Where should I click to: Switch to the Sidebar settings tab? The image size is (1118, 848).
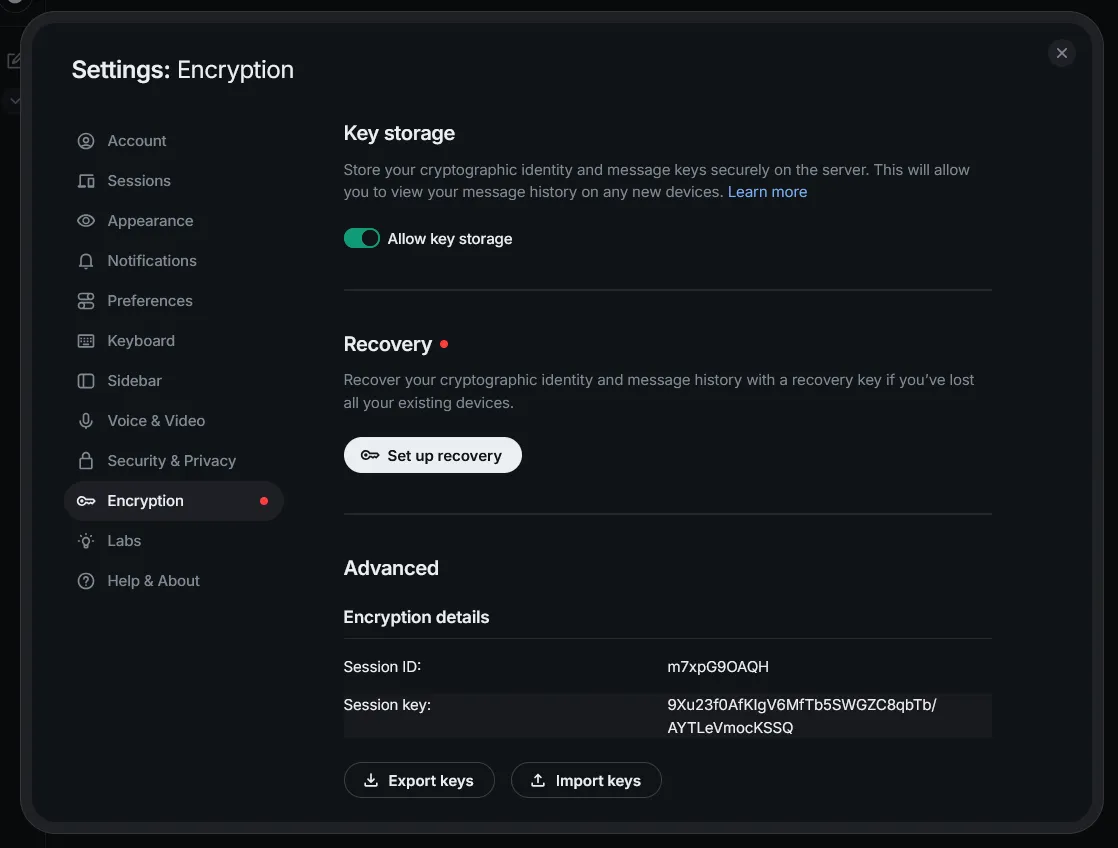click(134, 381)
